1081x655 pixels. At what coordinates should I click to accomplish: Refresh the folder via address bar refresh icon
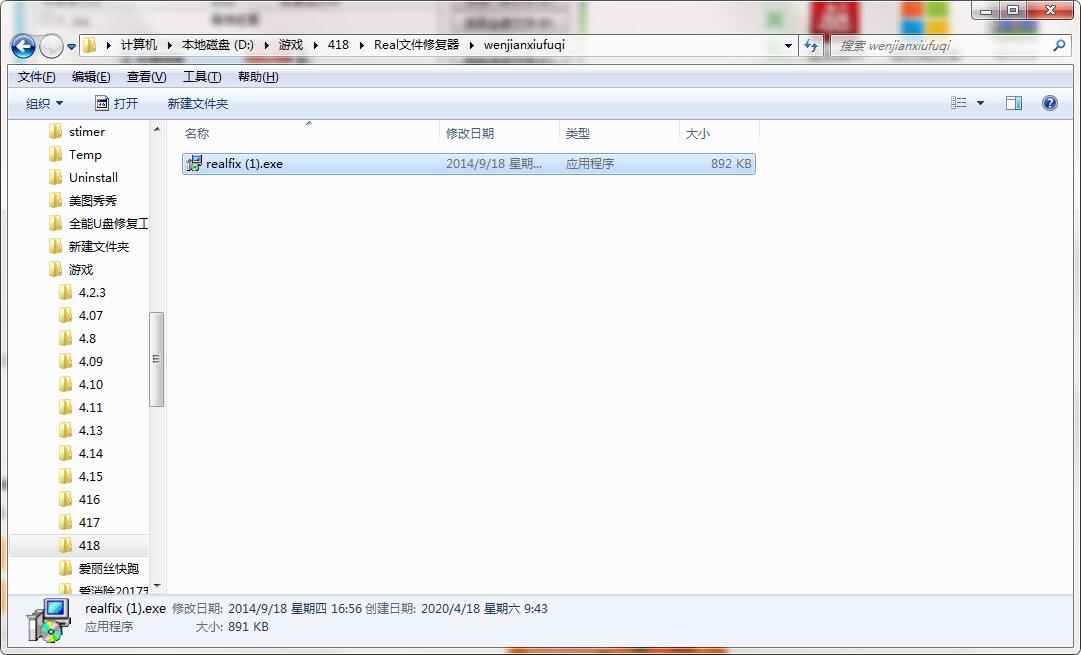tap(811, 46)
